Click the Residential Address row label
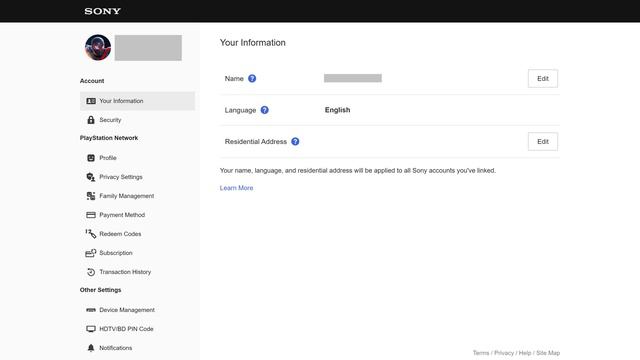The image size is (640, 360). (x=256, y=142)
